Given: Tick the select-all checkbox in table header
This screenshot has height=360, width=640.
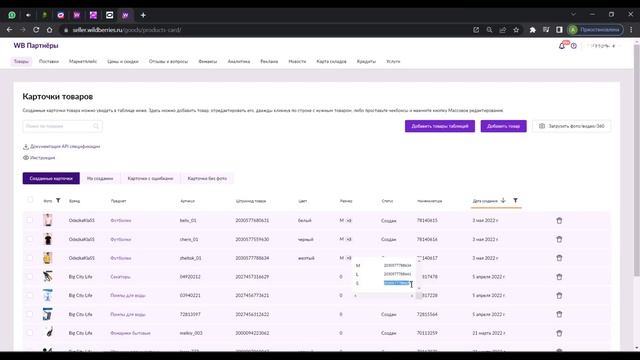Looking at the screenshot, I should tap(30, 200).
